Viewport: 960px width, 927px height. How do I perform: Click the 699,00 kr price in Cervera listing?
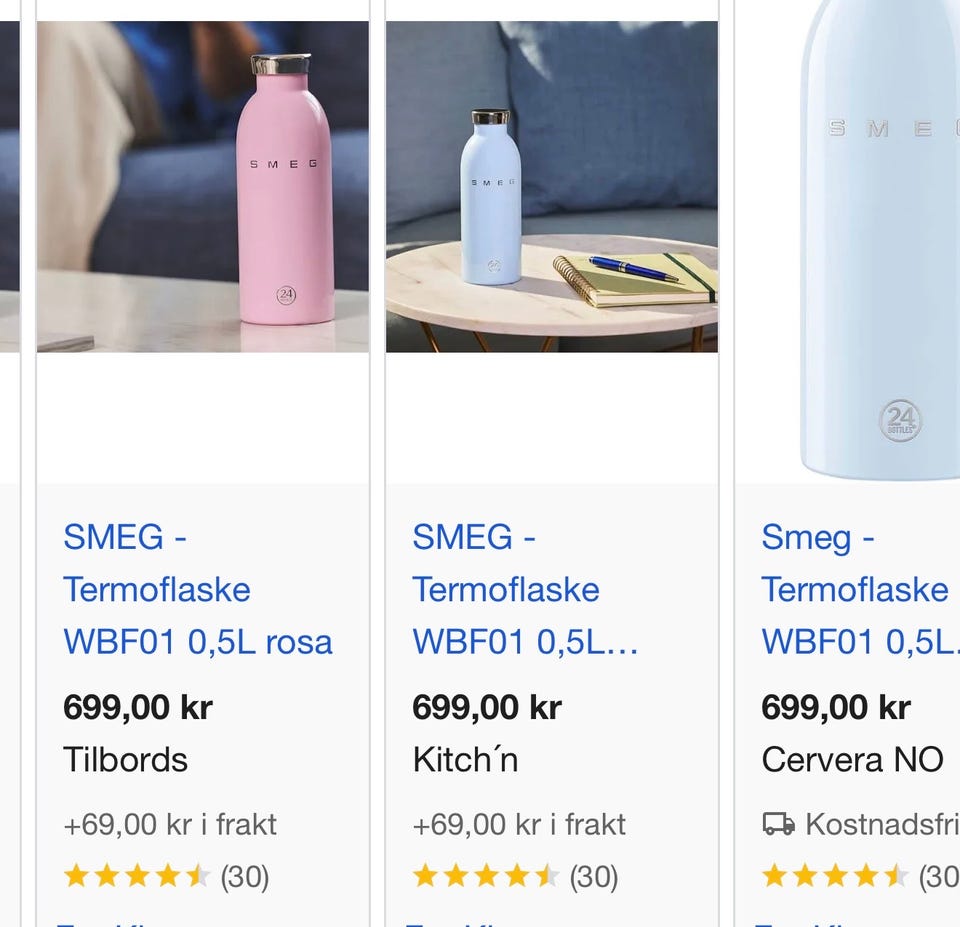[x=836, y=707]
